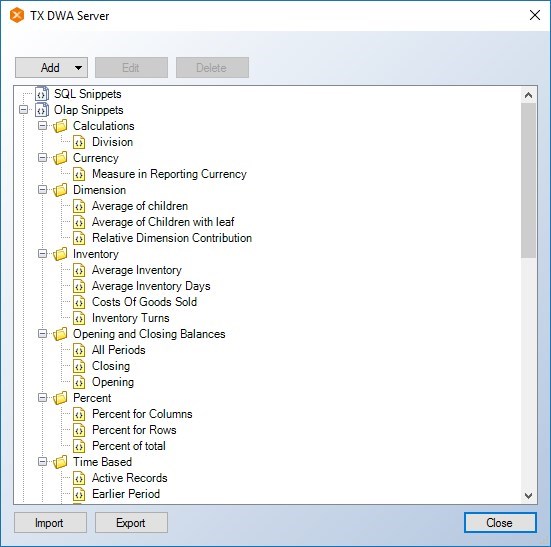
Task: Click the Calculations folder icon
Action: point(60,126)
